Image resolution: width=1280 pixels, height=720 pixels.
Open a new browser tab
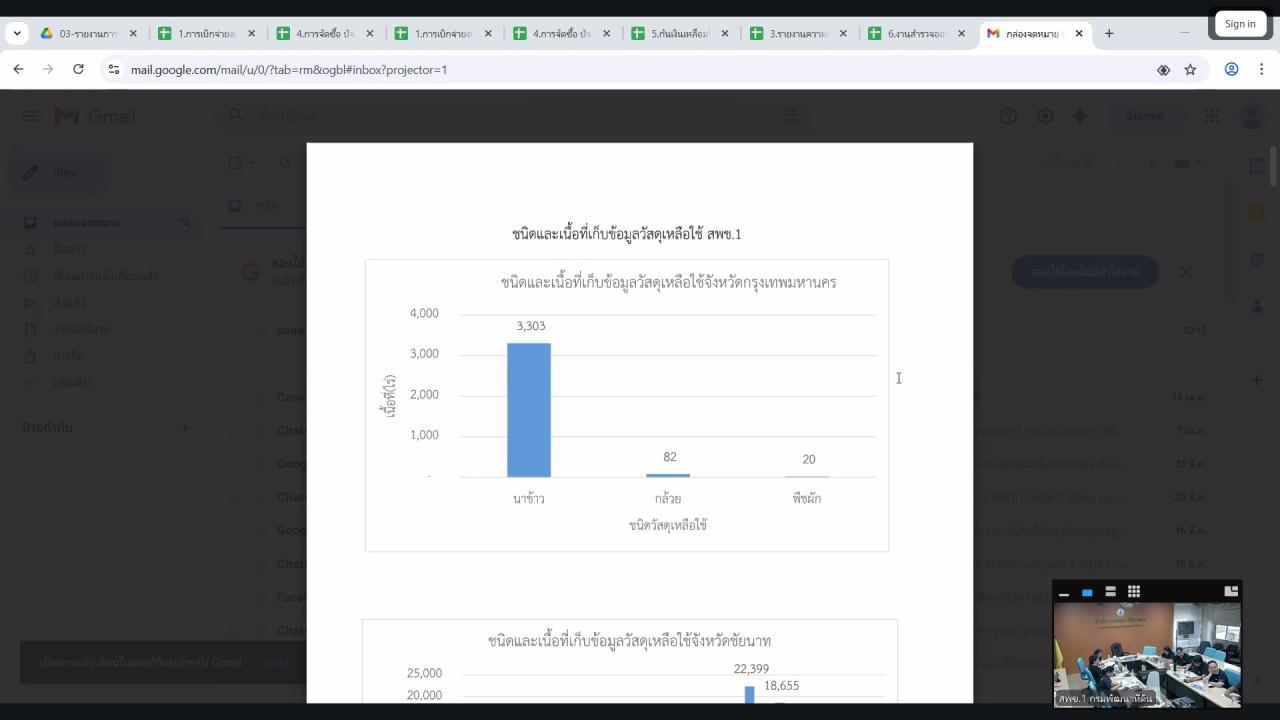tap(1108, 33)
